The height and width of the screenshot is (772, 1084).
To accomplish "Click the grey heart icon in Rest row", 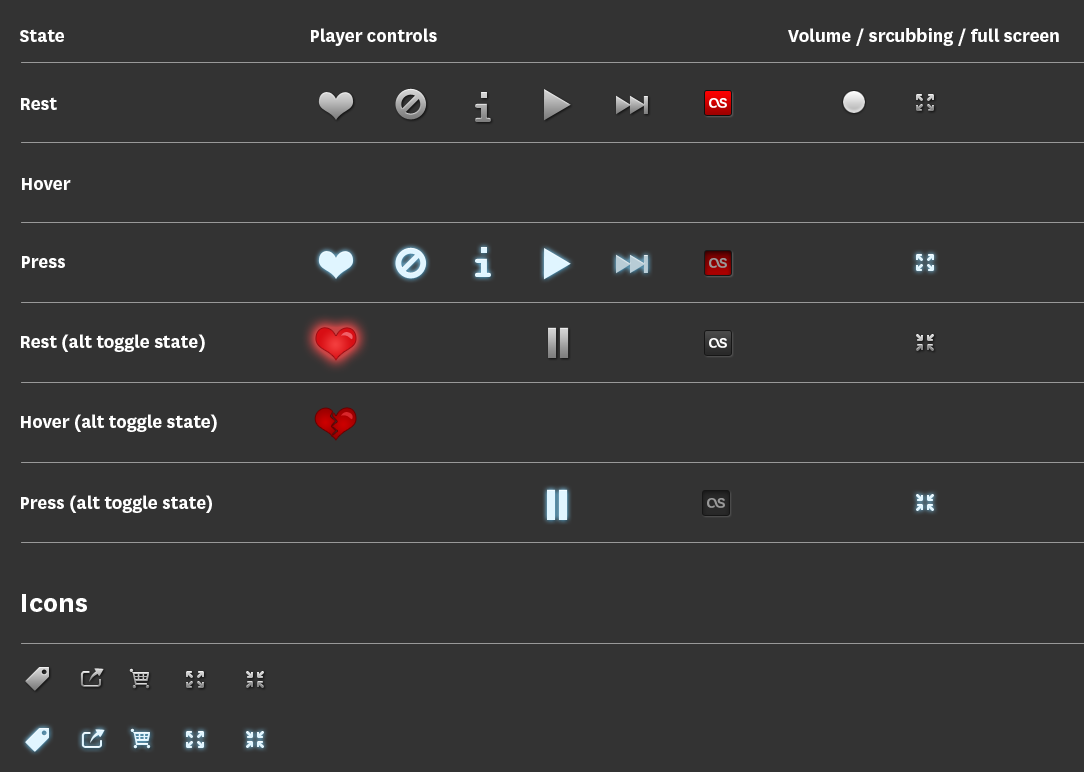I will [336, 105].
